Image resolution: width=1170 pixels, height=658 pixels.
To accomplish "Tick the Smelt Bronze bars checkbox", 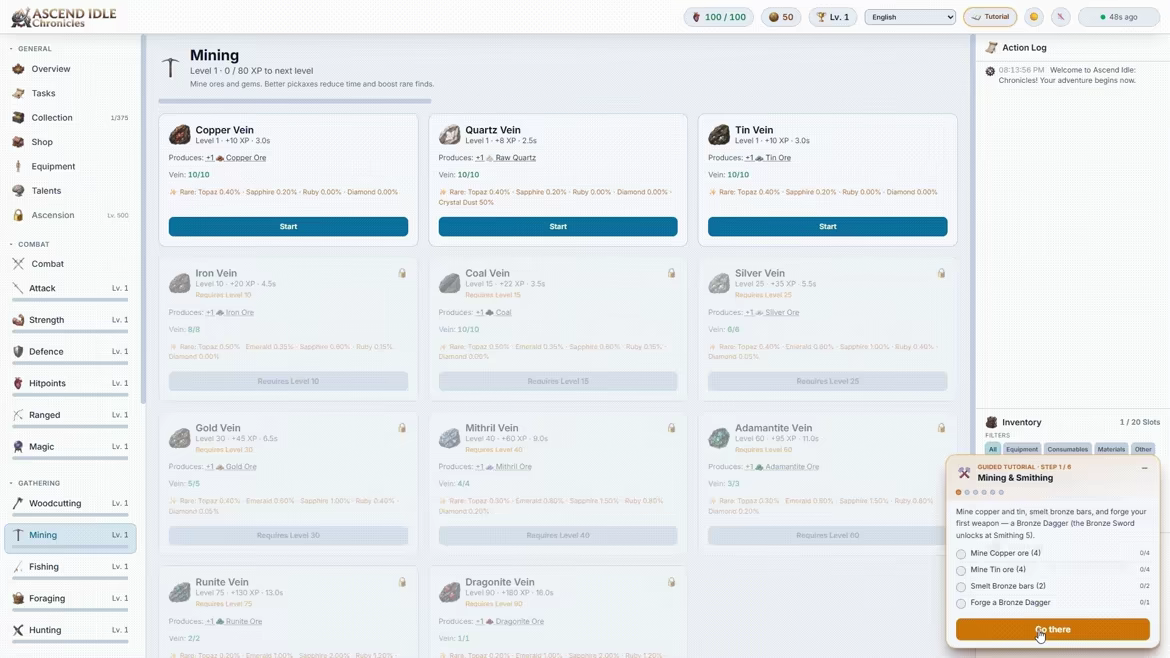I will (x=961, y=586).
